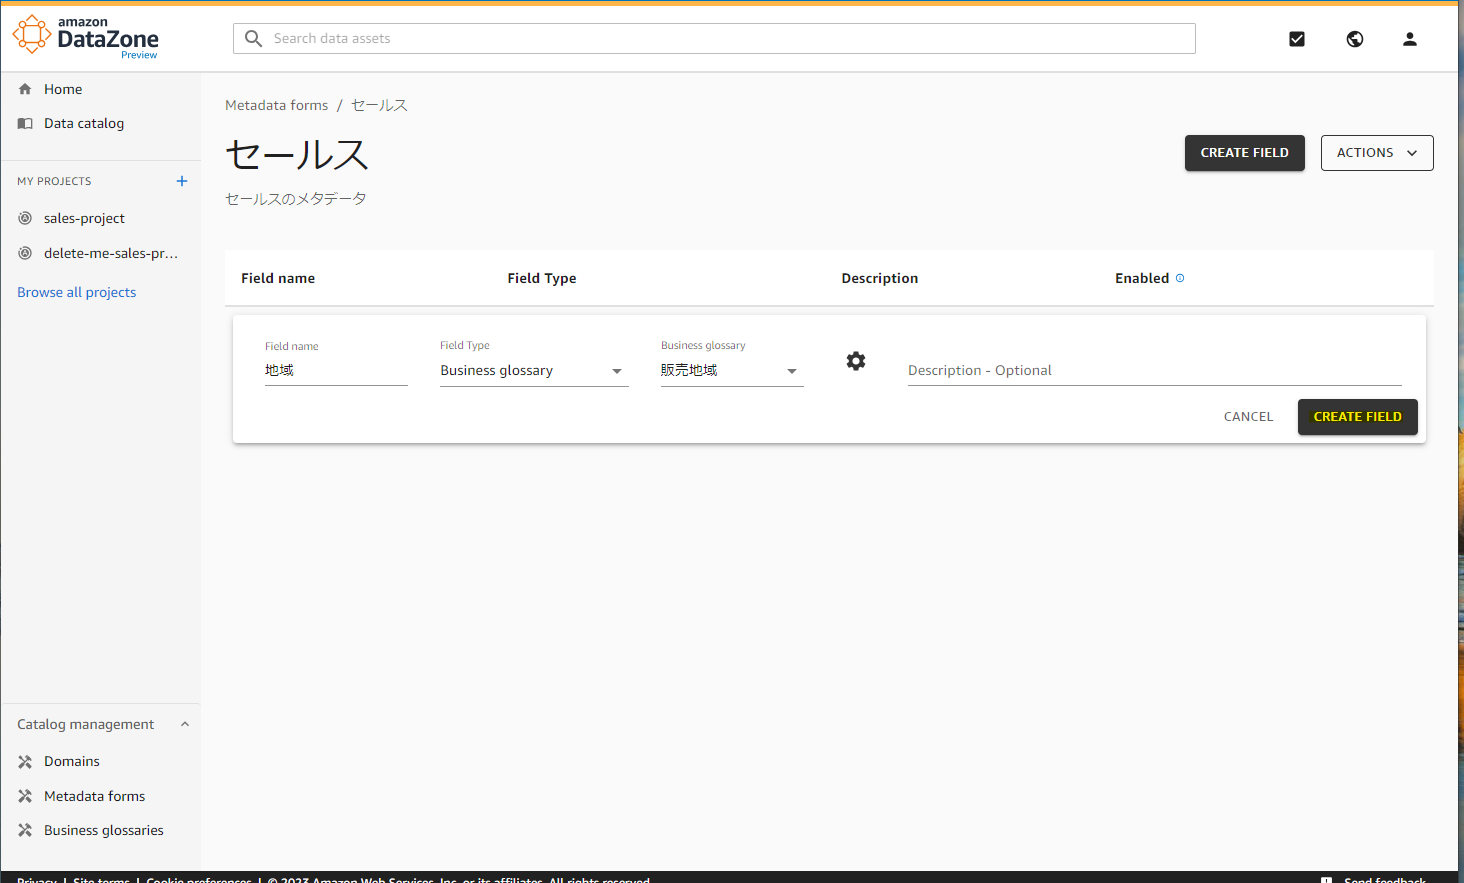The height and width of the screenshot is (883, 1464).
Task: Follow the Browse all projects link
Action: coord(77,292)
